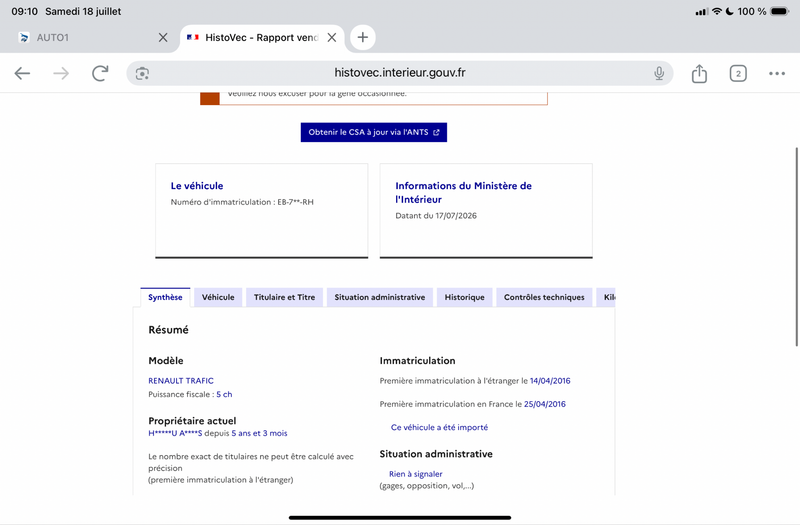Click the Le véhicule card heading
This screenshot has width=800, height=525.
[x=197, y=186]
